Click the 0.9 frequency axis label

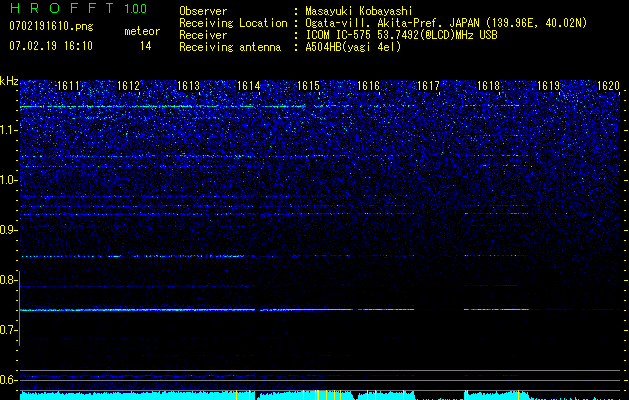pyautogui.click(x=9, y=230)
